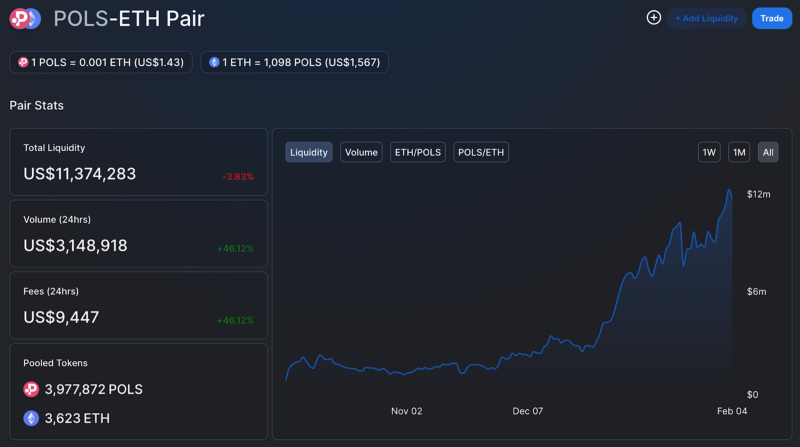Select the Fees value US$9,447
Viewport: 800px width, 447px height.
[x=61, y=317]
